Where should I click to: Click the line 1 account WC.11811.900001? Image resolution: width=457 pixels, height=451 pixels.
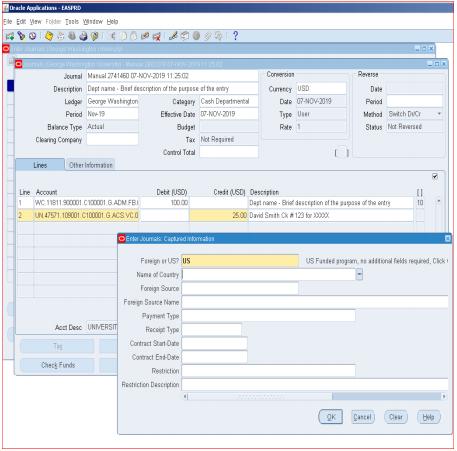(86, 203)
